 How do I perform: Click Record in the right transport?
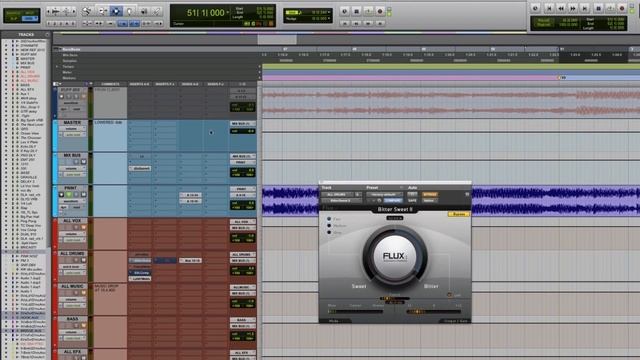click(x=622, y=8)
